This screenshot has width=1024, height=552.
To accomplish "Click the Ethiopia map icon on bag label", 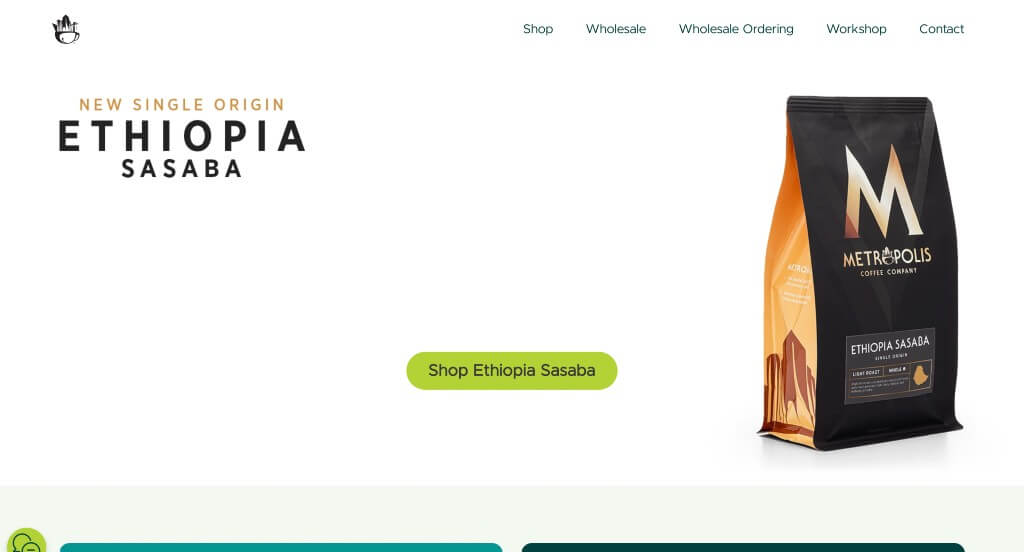I will tap(920, 376).
